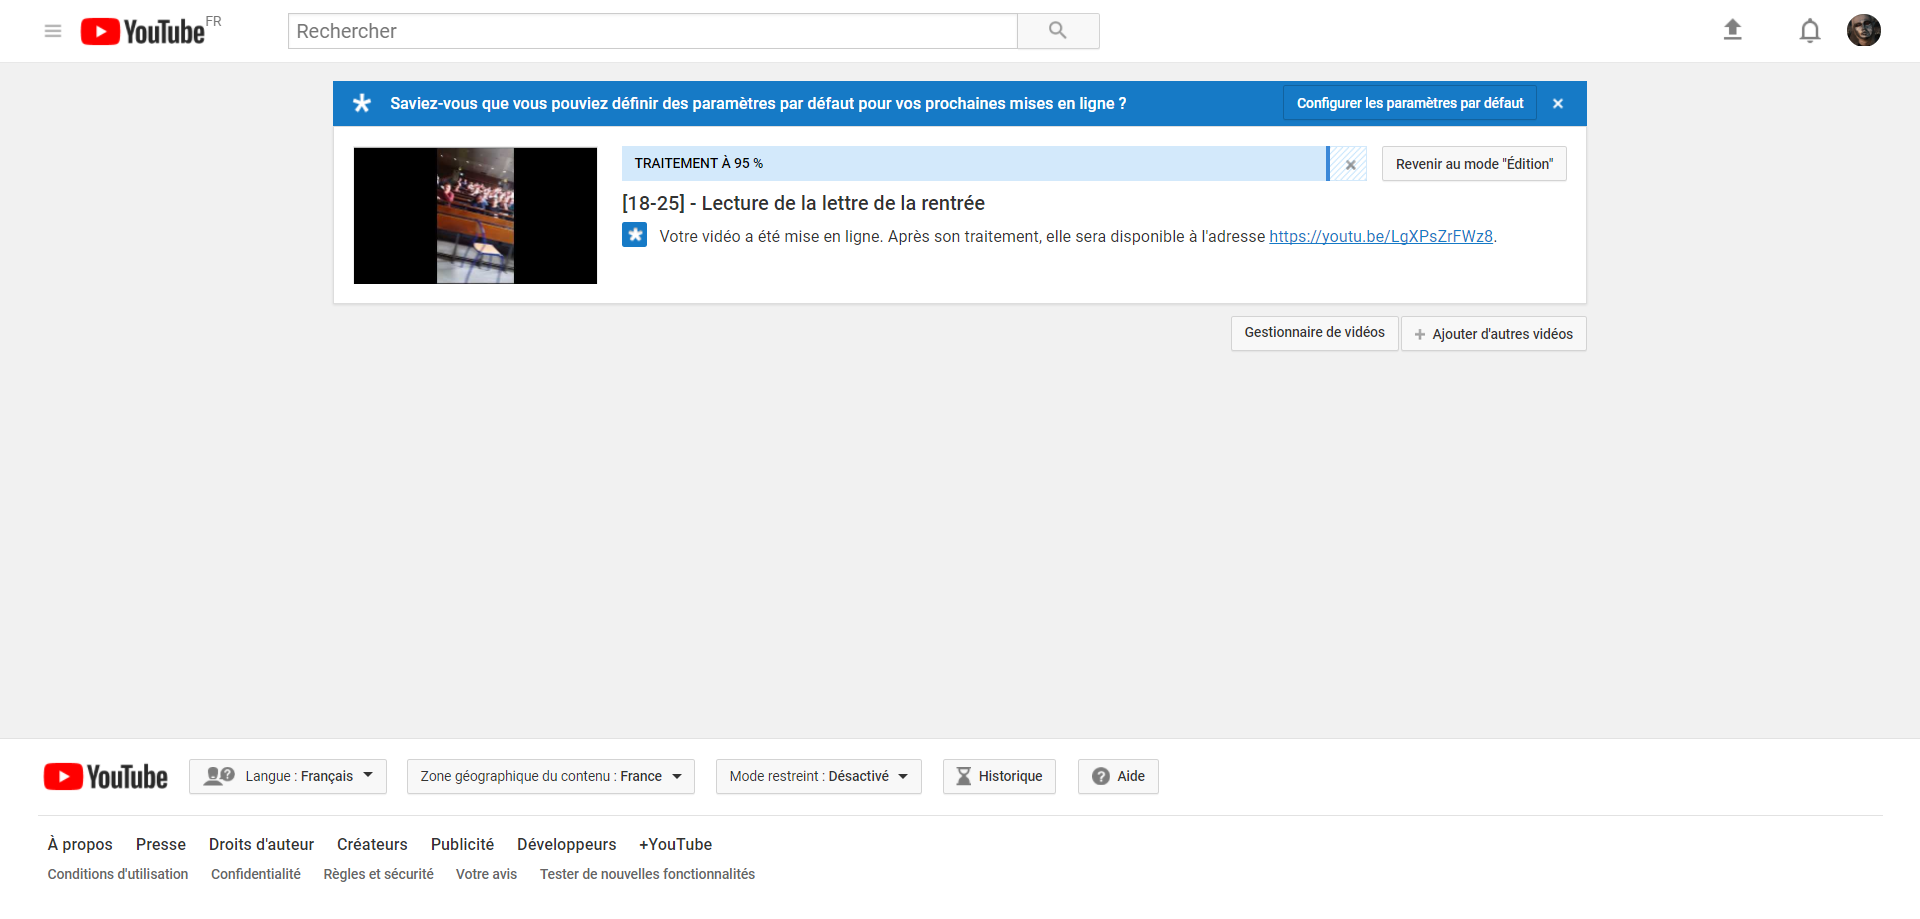
Task: Expand Zone géographique du contenu dropdown
Action: click(551, 777)
